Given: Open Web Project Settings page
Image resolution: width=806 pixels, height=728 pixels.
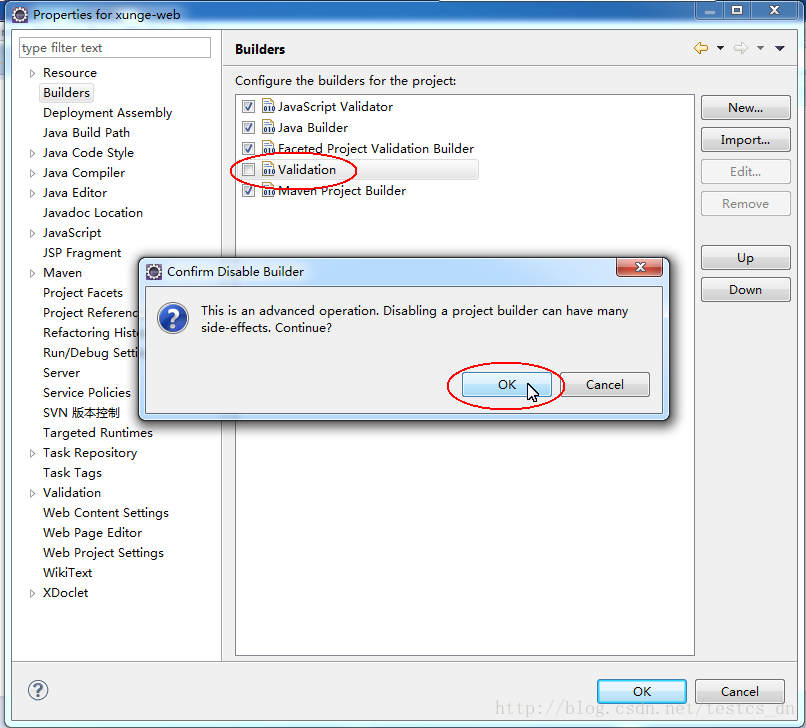Looking at the screenshot, I should tap(103, 553).
